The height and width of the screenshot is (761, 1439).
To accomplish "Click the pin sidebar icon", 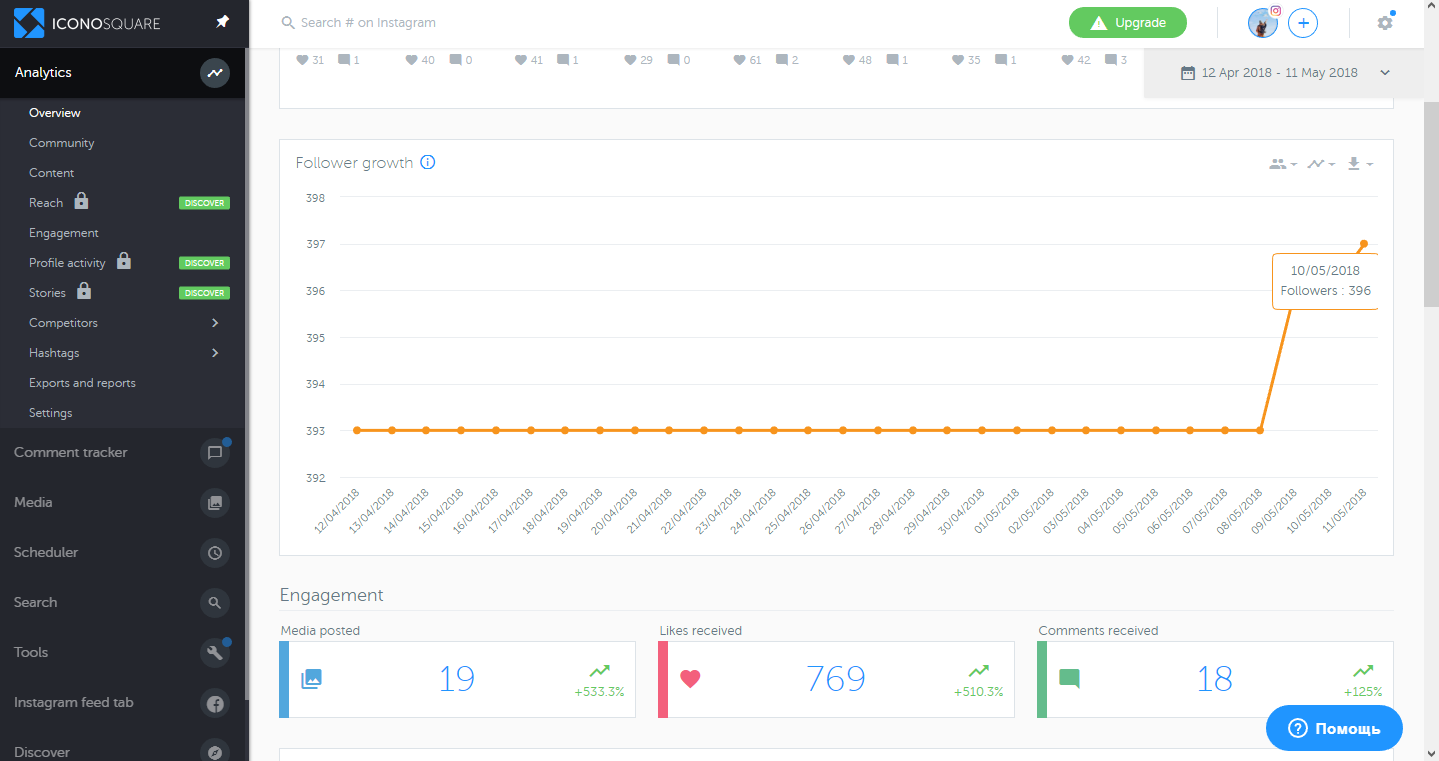I will pos(223,22).
